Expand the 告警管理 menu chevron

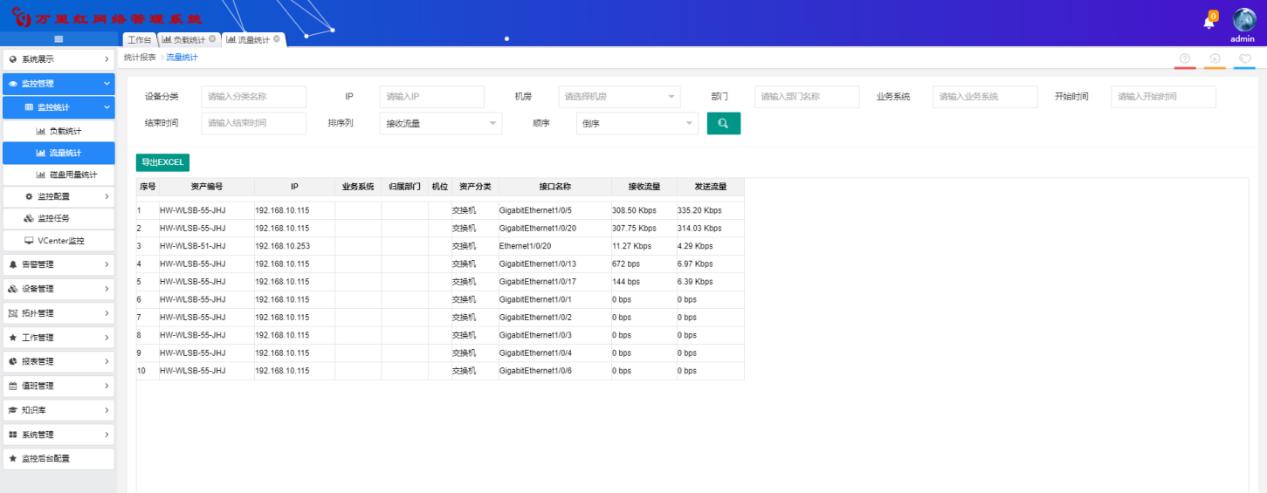click(x=106, y=265)
